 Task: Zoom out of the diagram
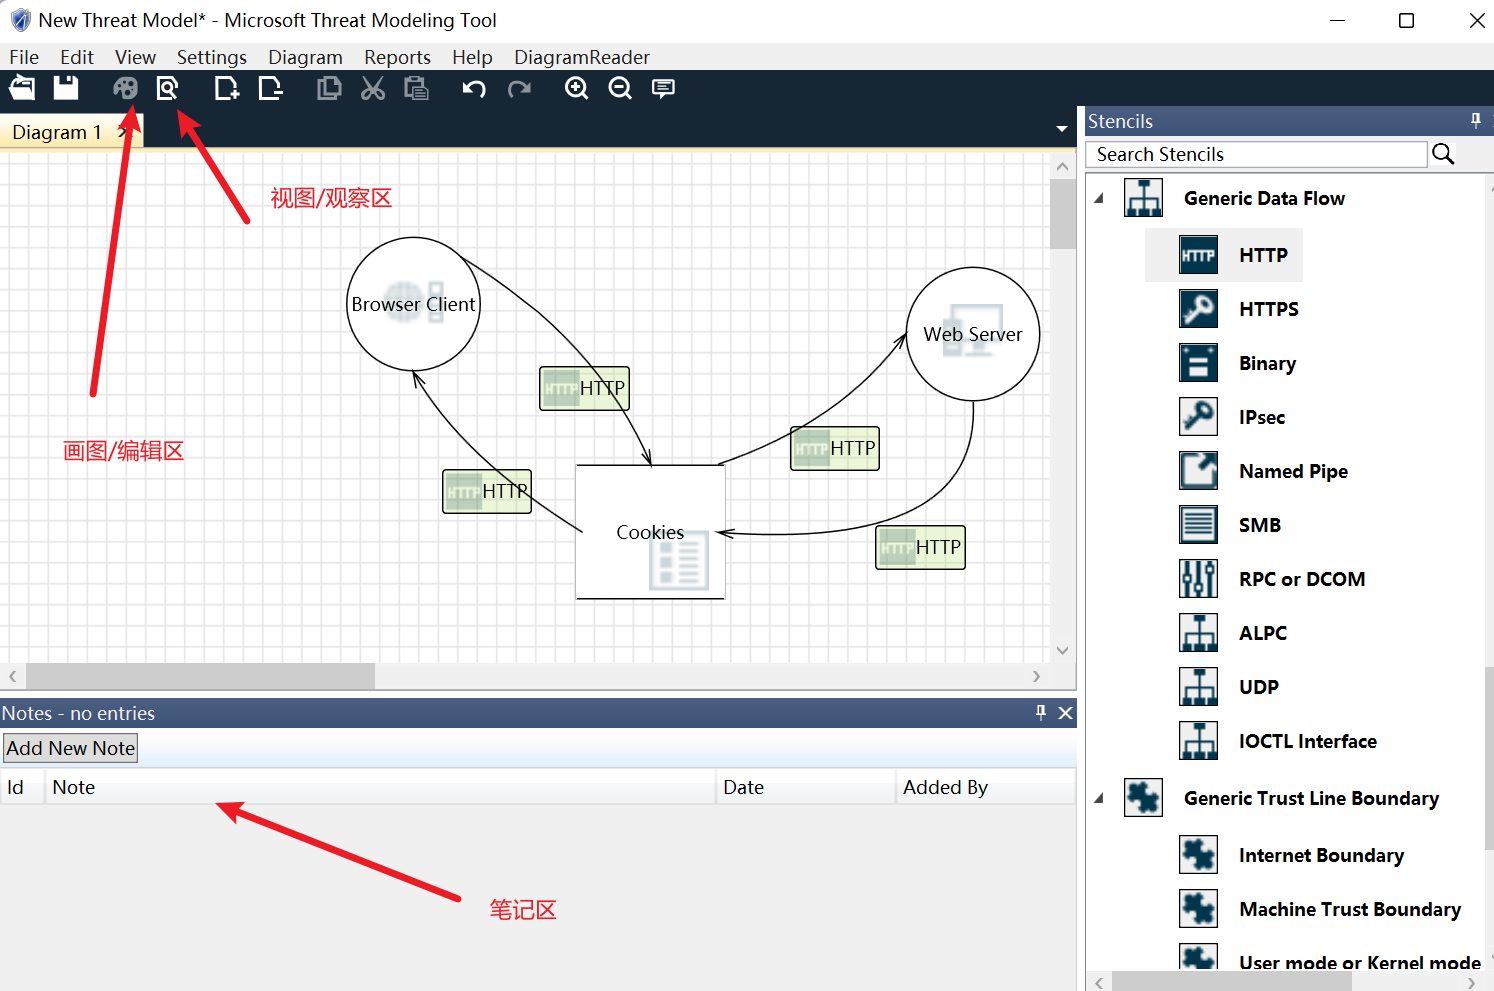pos(620,88)
